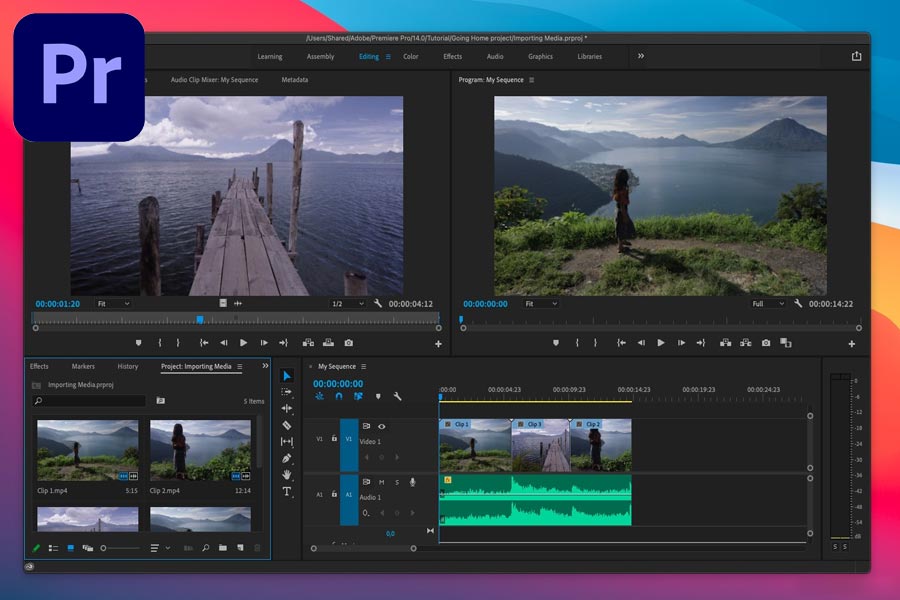The height and width of the screenshot is (600, 900).
Task: Select the Type tool
Action: (287, 491)
